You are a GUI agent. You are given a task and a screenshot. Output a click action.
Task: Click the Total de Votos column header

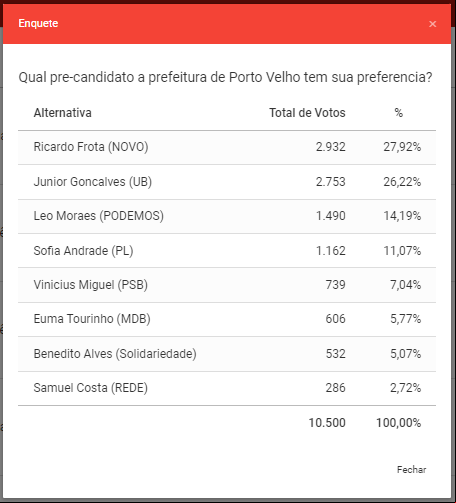pyautogui.click(x=307, y=113)
